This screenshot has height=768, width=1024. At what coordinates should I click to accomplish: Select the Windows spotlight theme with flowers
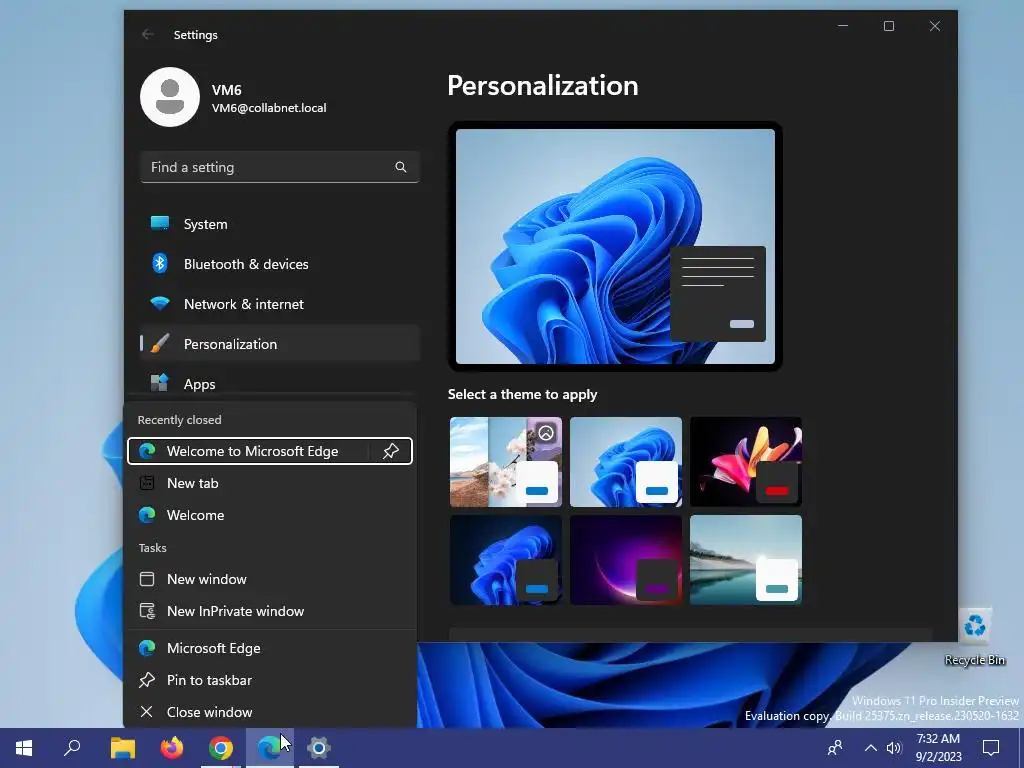pyautogui.click(x=505, y=462)
